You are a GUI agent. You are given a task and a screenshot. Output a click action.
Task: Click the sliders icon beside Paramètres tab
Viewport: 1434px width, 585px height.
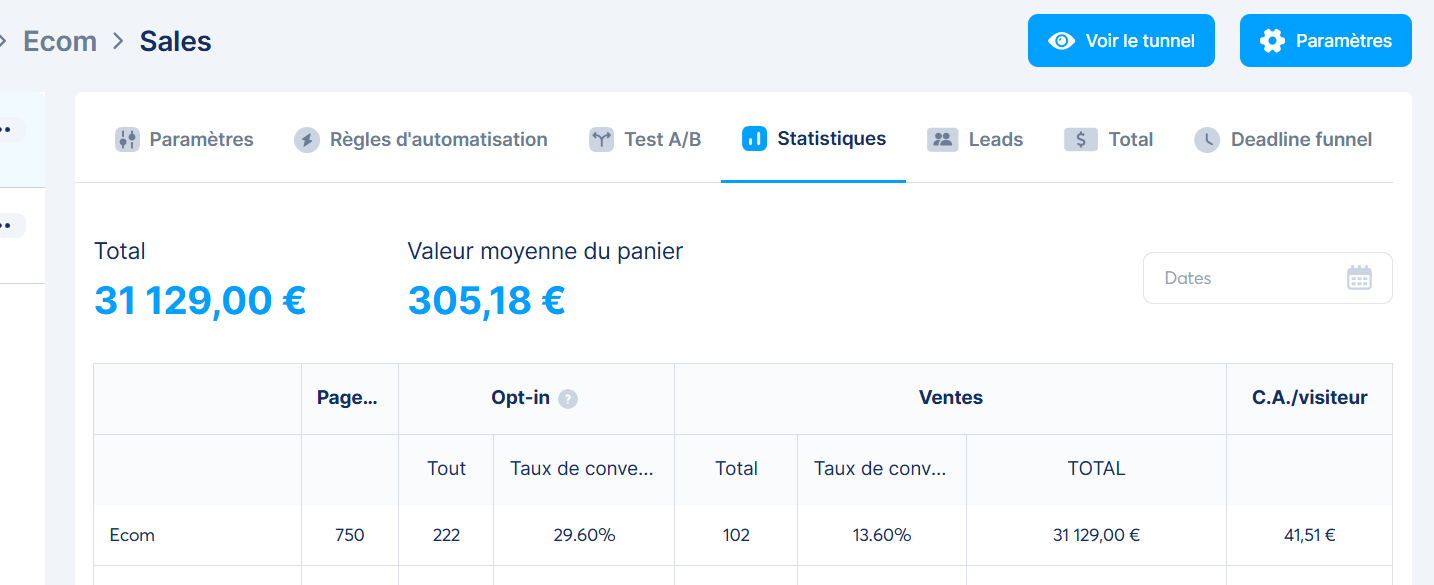click(x=127, y=140)
